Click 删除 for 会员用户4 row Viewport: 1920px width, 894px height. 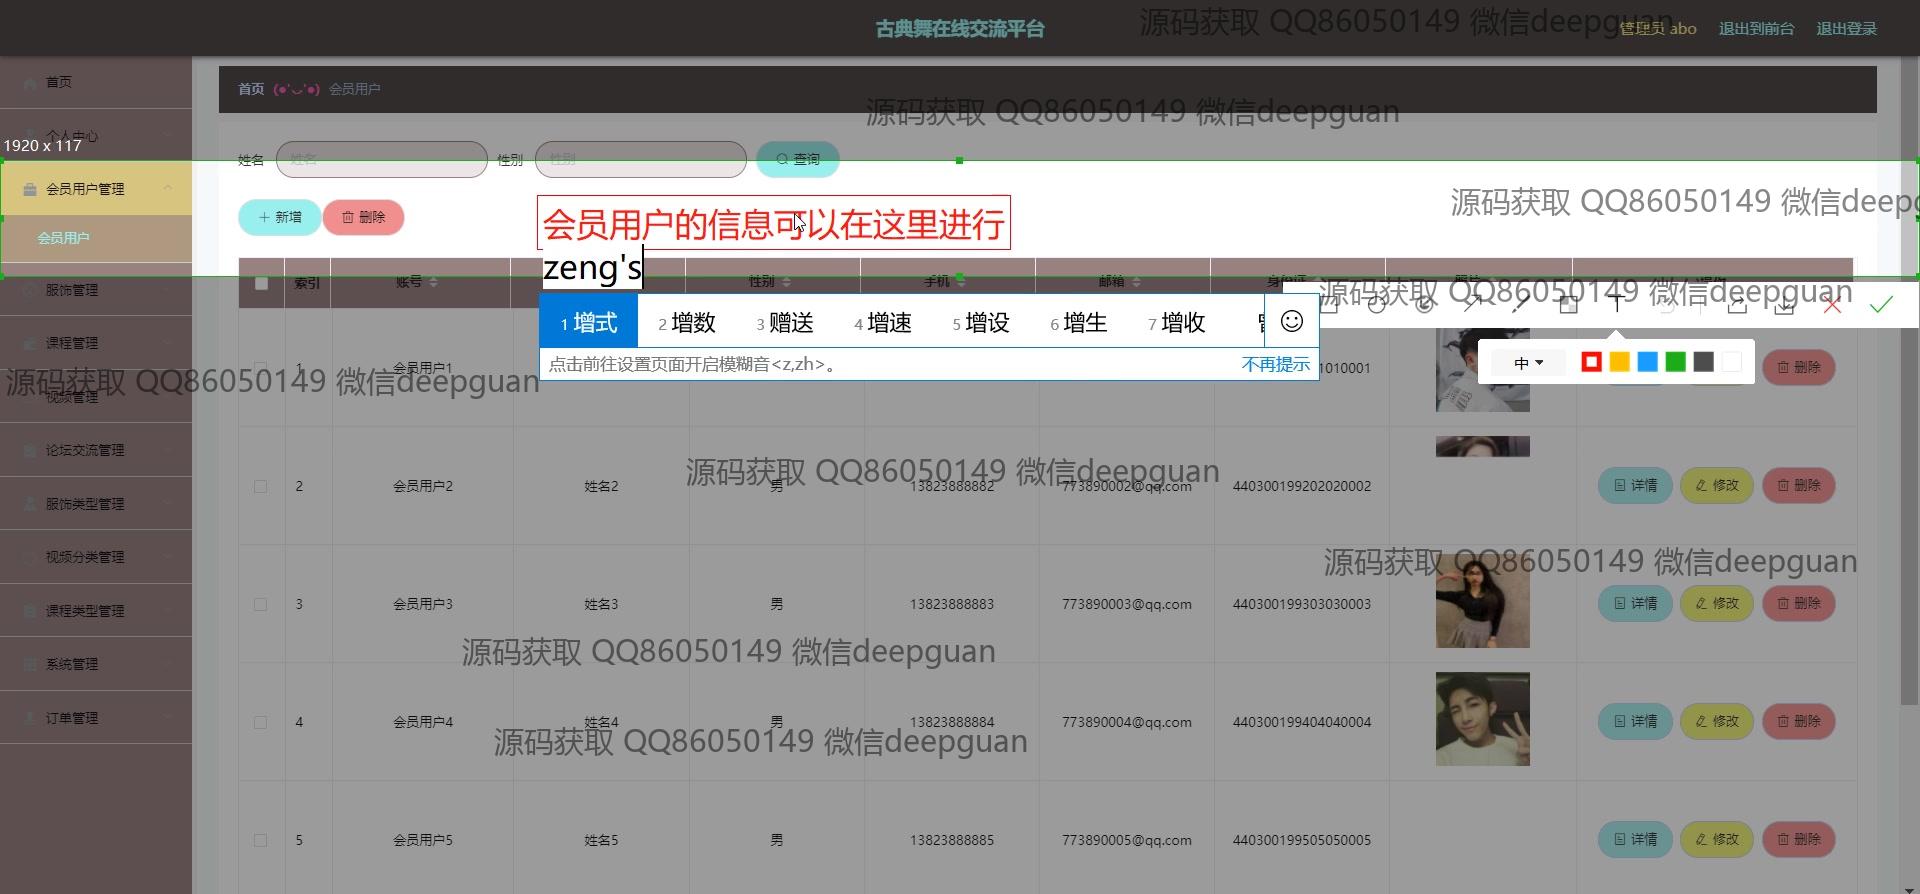coord(1799,721)
